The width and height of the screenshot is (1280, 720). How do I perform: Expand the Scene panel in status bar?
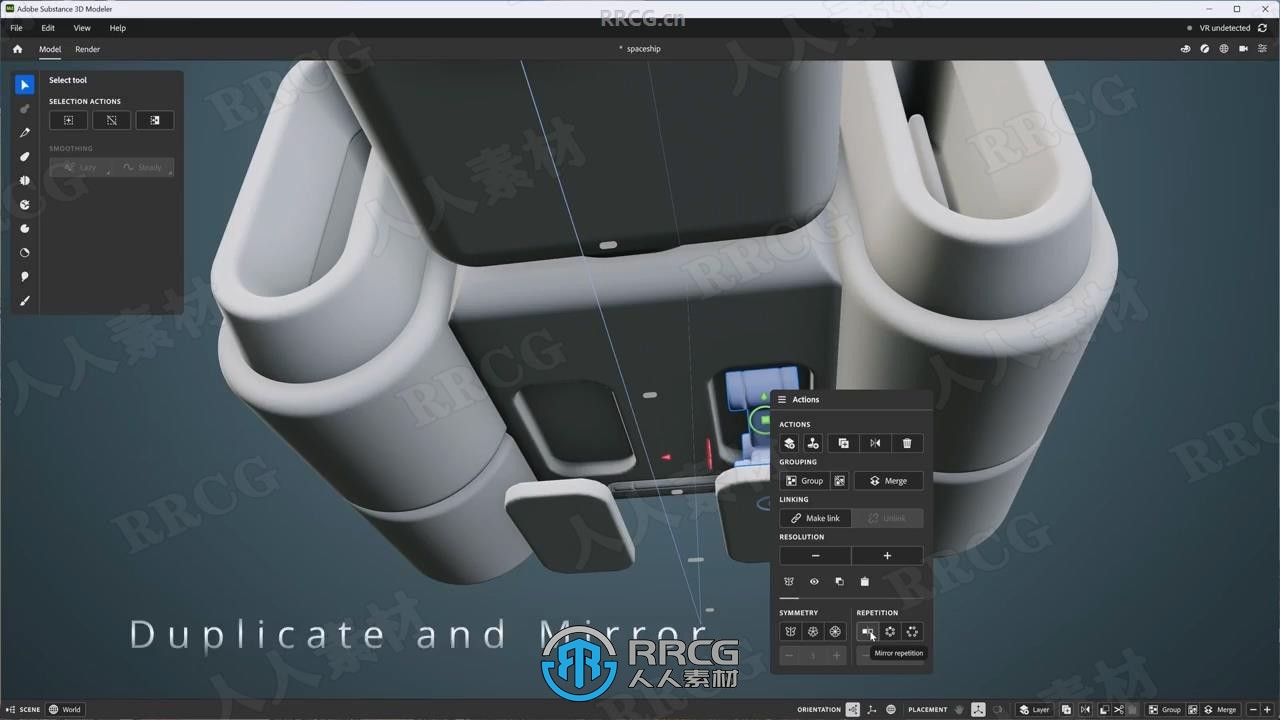pyautogui.click(x=24, y=710)
